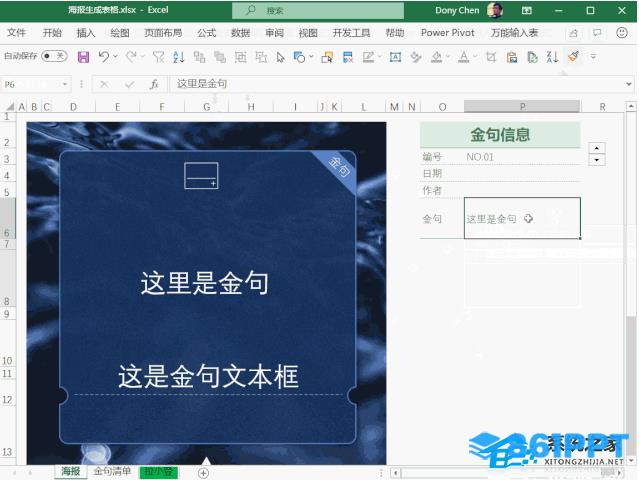Add a new sheet with plus button
639x480 pixels.
pyautogui.click(x=203, y=473)
